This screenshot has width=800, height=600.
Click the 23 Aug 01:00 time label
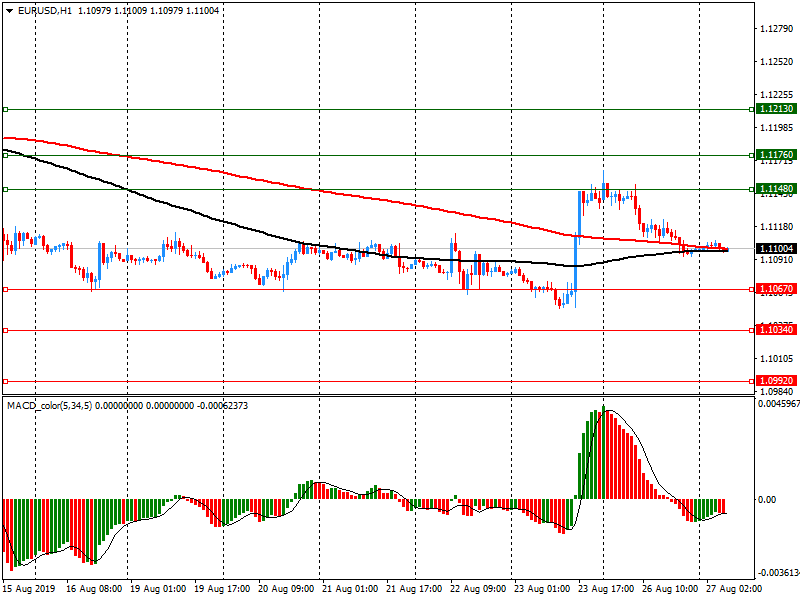click(542, 589)
